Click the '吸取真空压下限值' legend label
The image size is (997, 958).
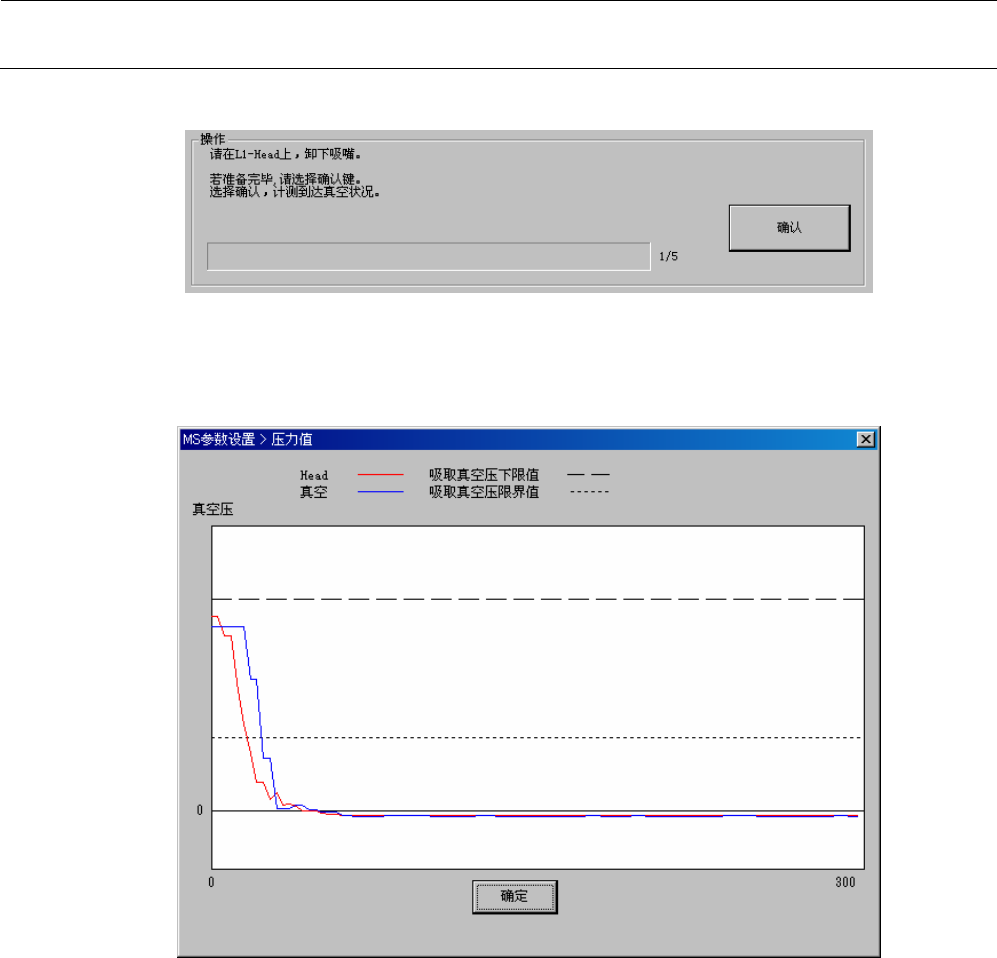click(x=483, y=475)
